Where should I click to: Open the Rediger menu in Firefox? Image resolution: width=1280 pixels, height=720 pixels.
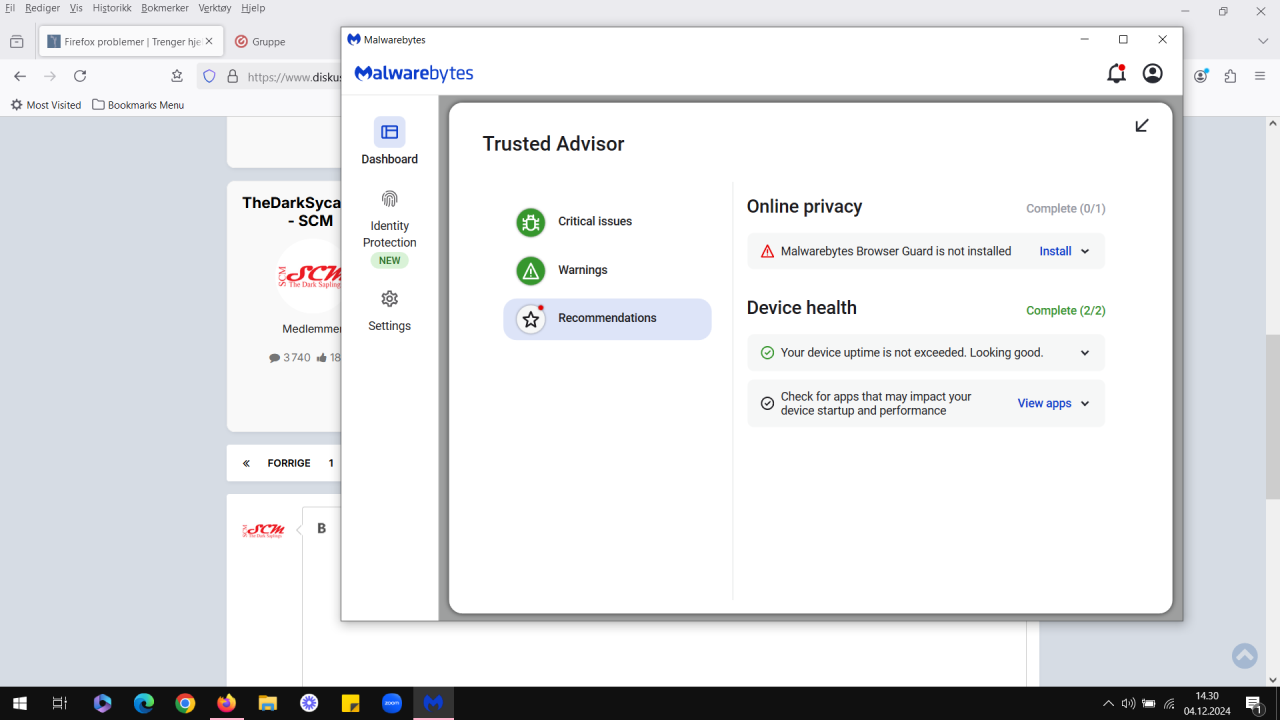[x=43, y=8]
